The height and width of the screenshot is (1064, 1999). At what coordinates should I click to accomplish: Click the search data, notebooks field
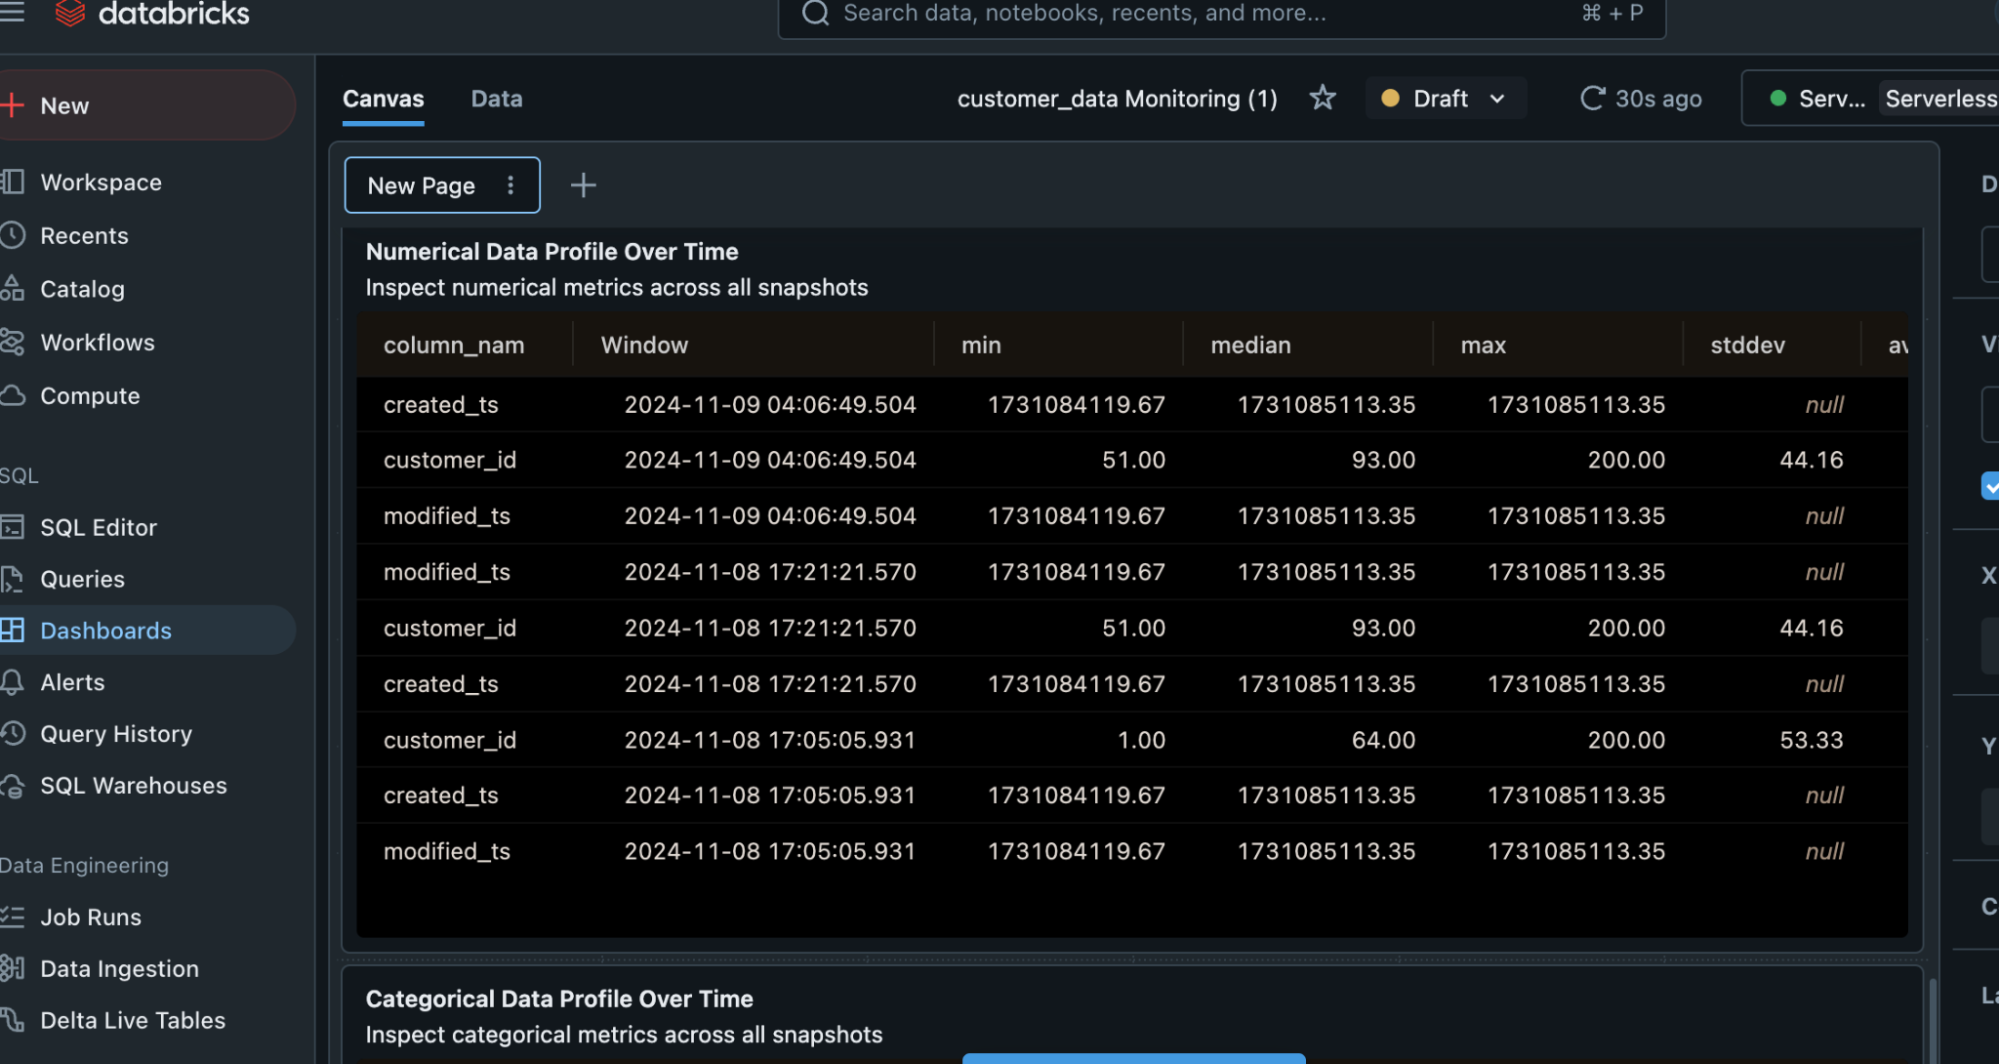pyautogui.click(x=1222, y=14)
